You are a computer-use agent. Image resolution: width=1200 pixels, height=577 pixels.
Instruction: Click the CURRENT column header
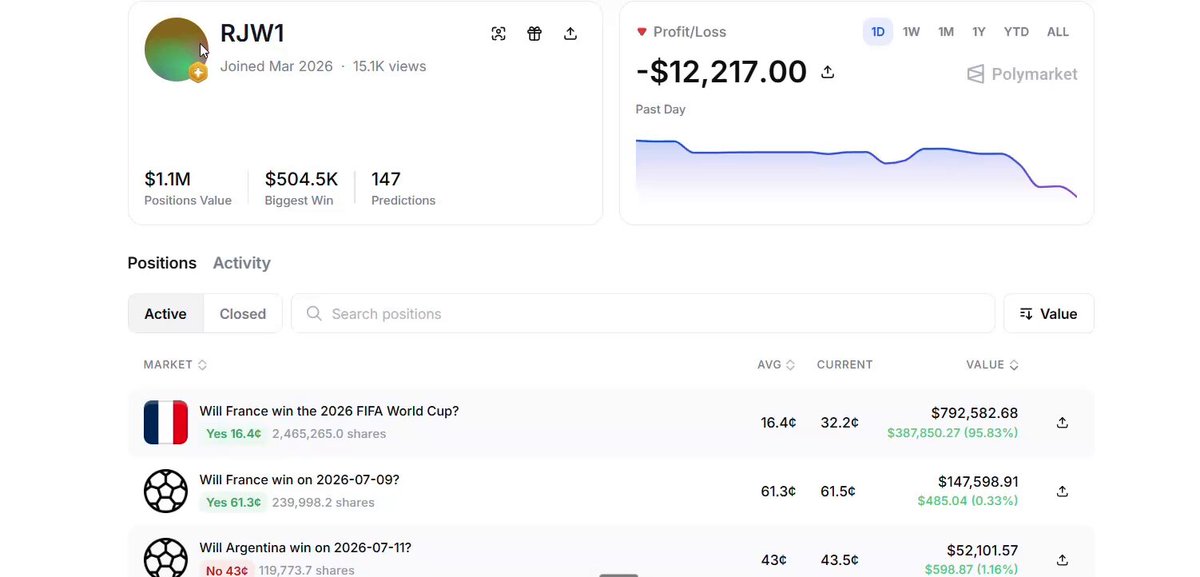(x=845, y=365)
